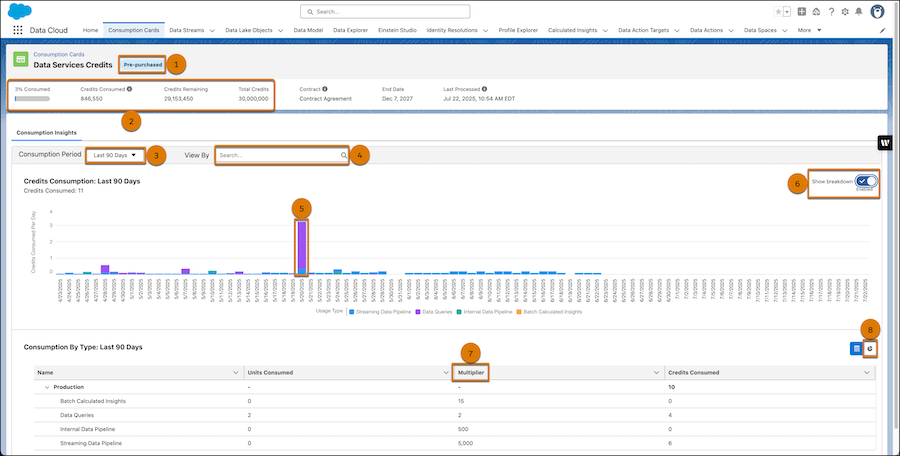Open the Data Model tab

pos(308,30)
